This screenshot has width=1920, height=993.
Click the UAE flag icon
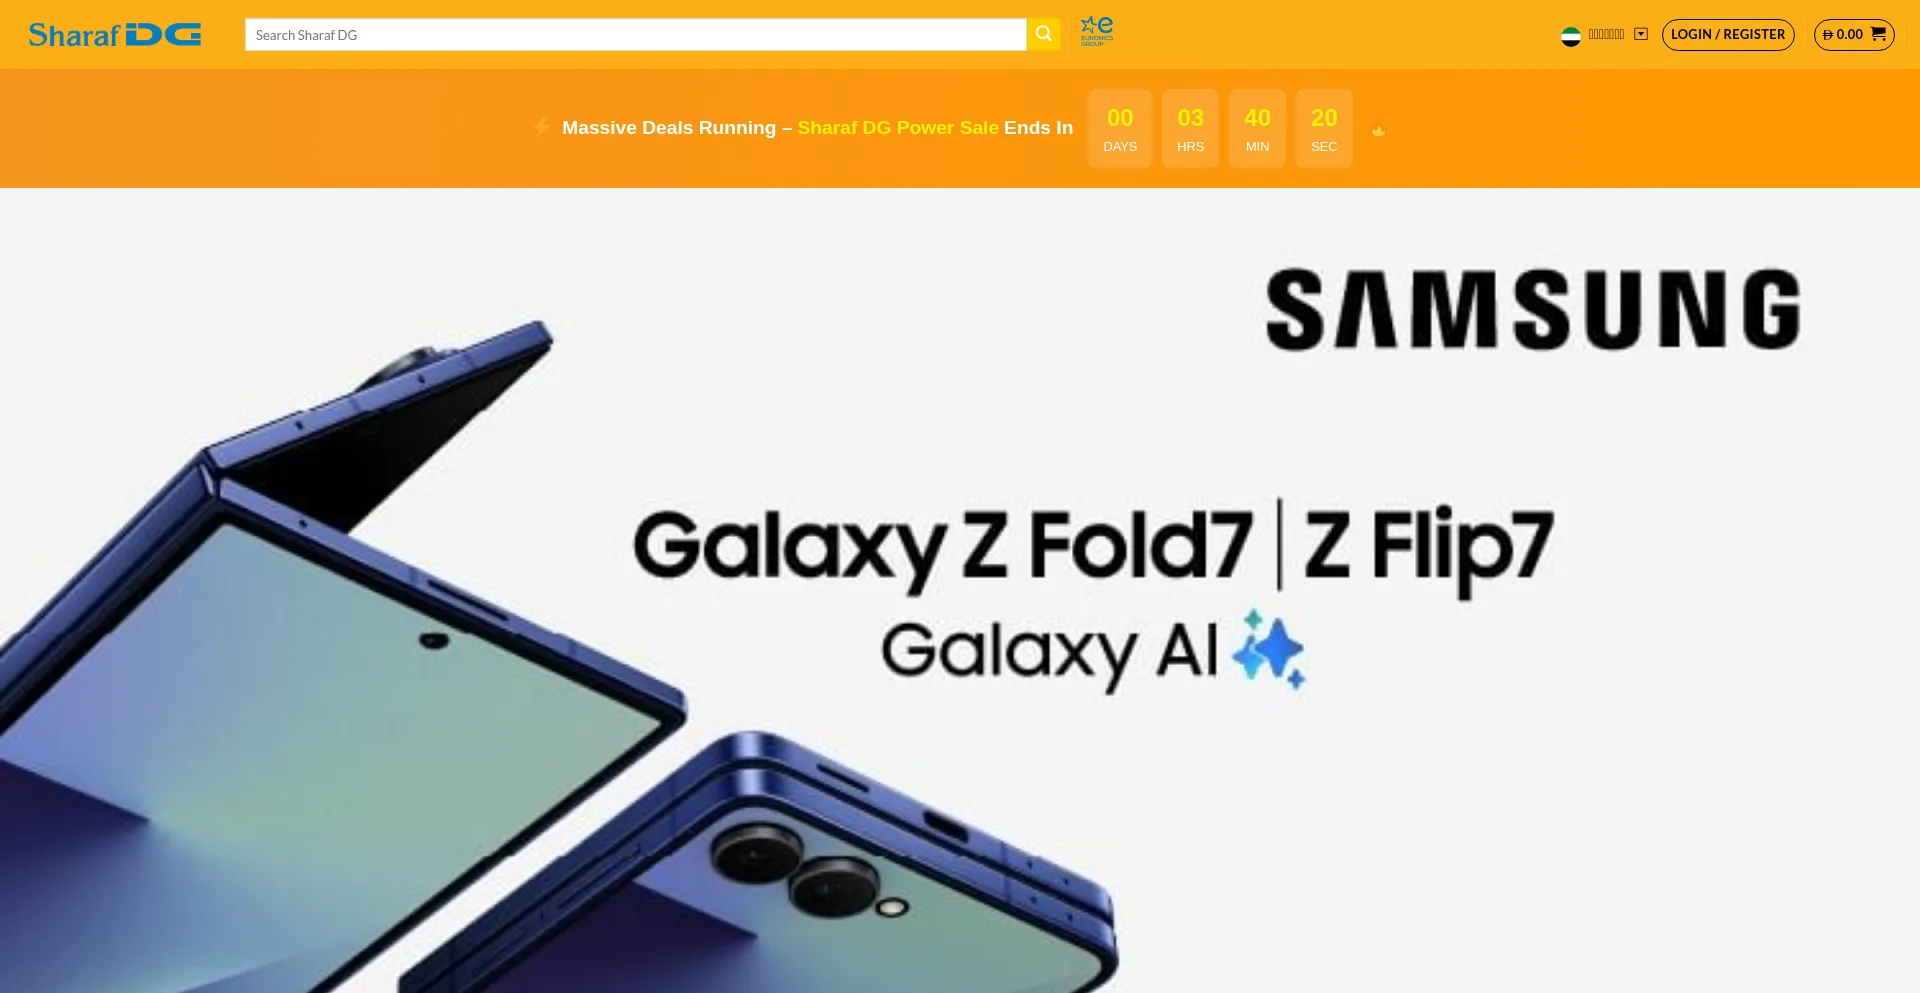coord(1571,36)
